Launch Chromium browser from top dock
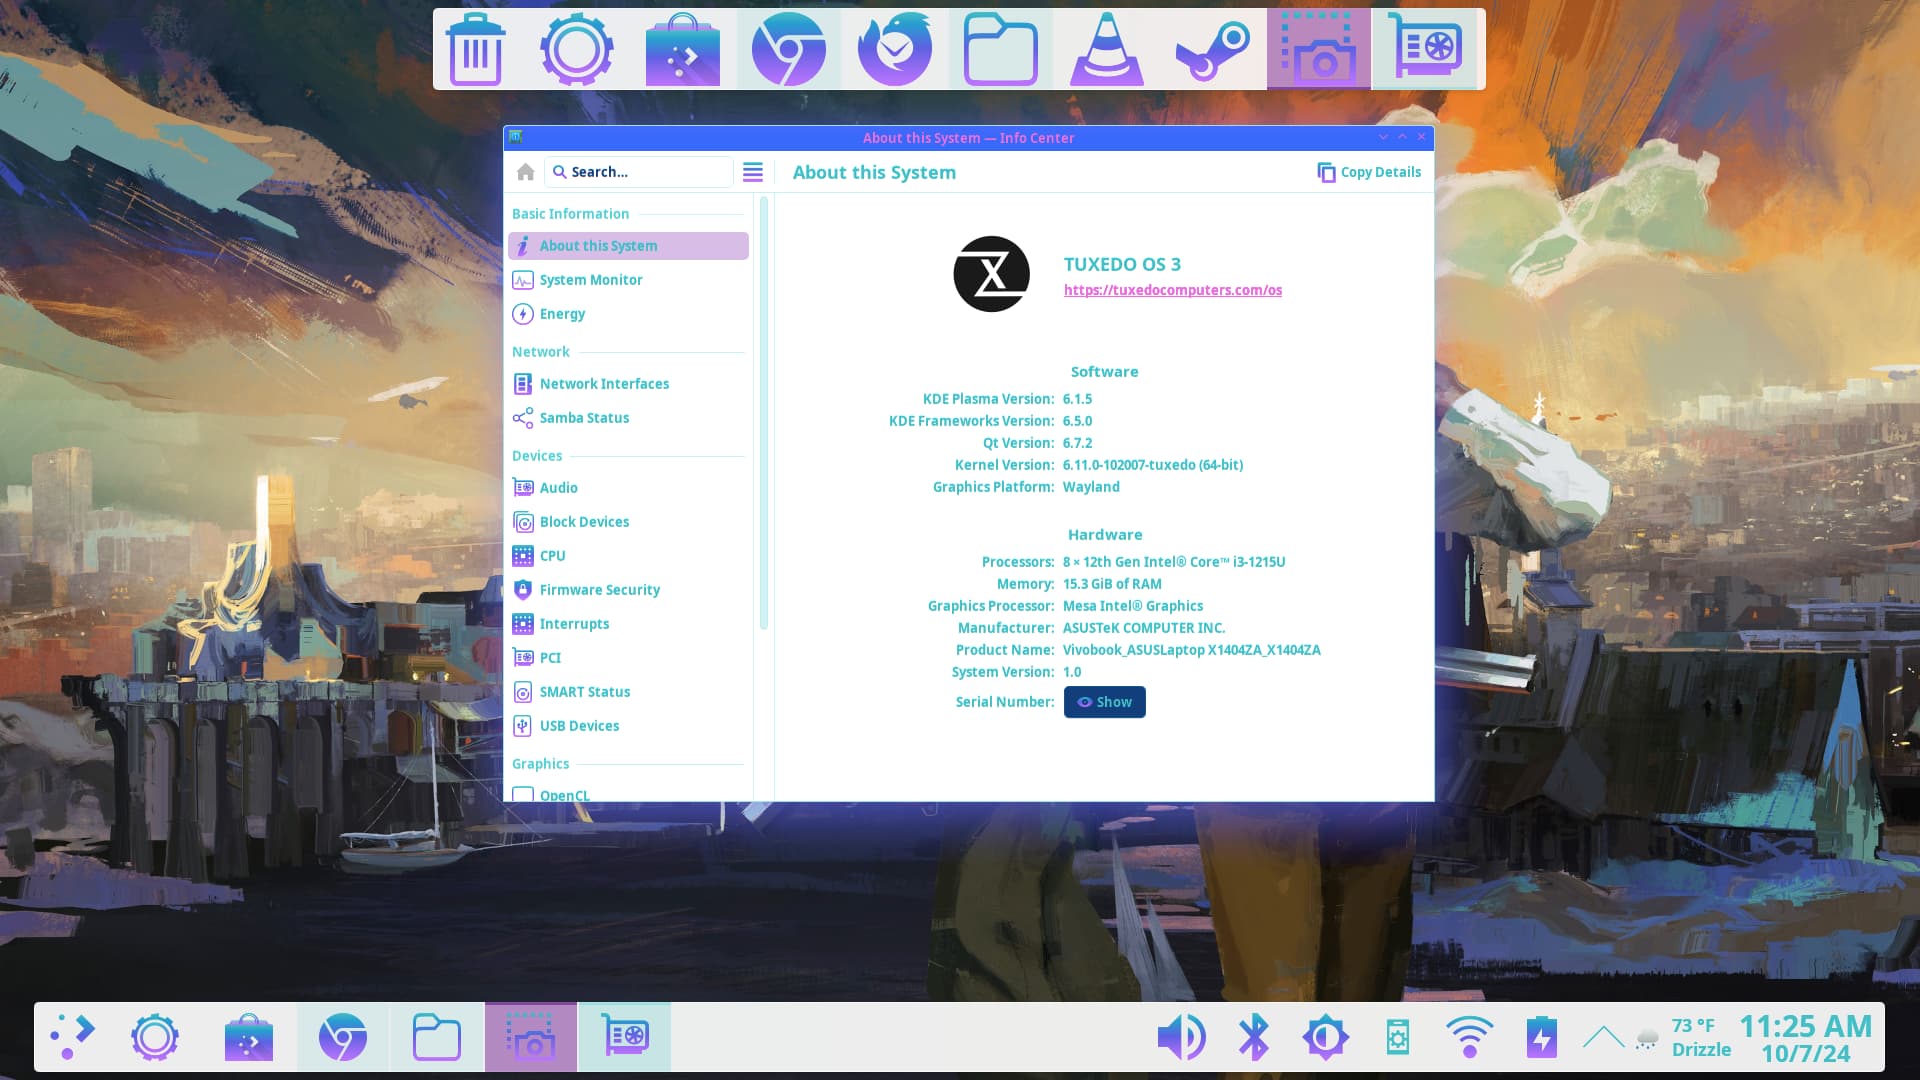1920x1080 pixels. pyautogui.click(x=788, y=49)
